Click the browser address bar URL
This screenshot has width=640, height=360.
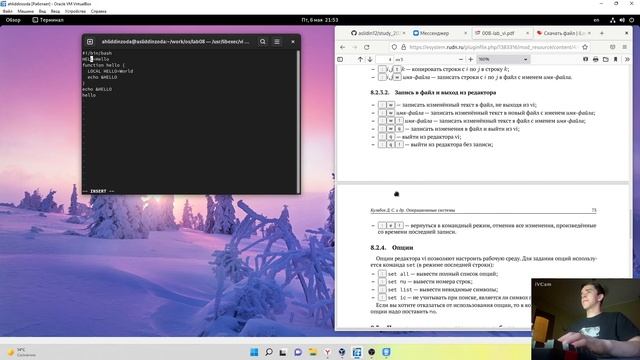coord(493,47)
